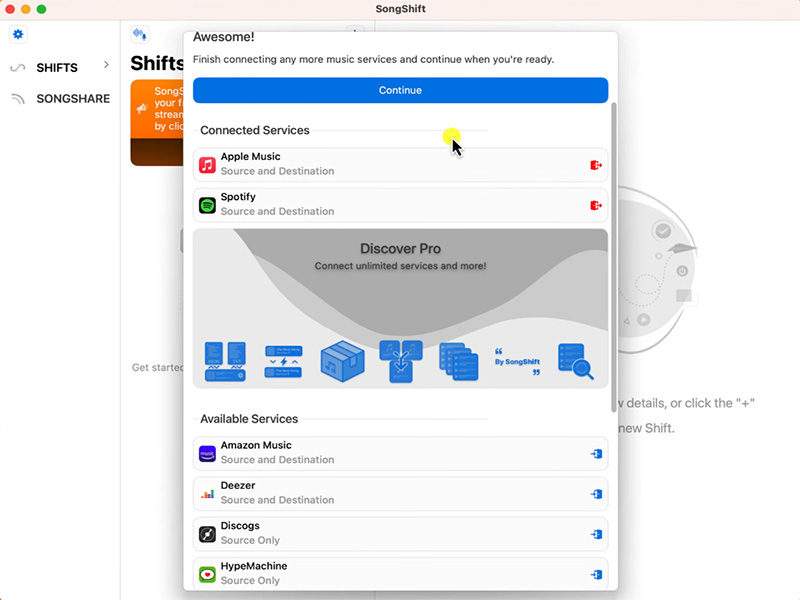Click the Available Services section heading

click(249, 419)
